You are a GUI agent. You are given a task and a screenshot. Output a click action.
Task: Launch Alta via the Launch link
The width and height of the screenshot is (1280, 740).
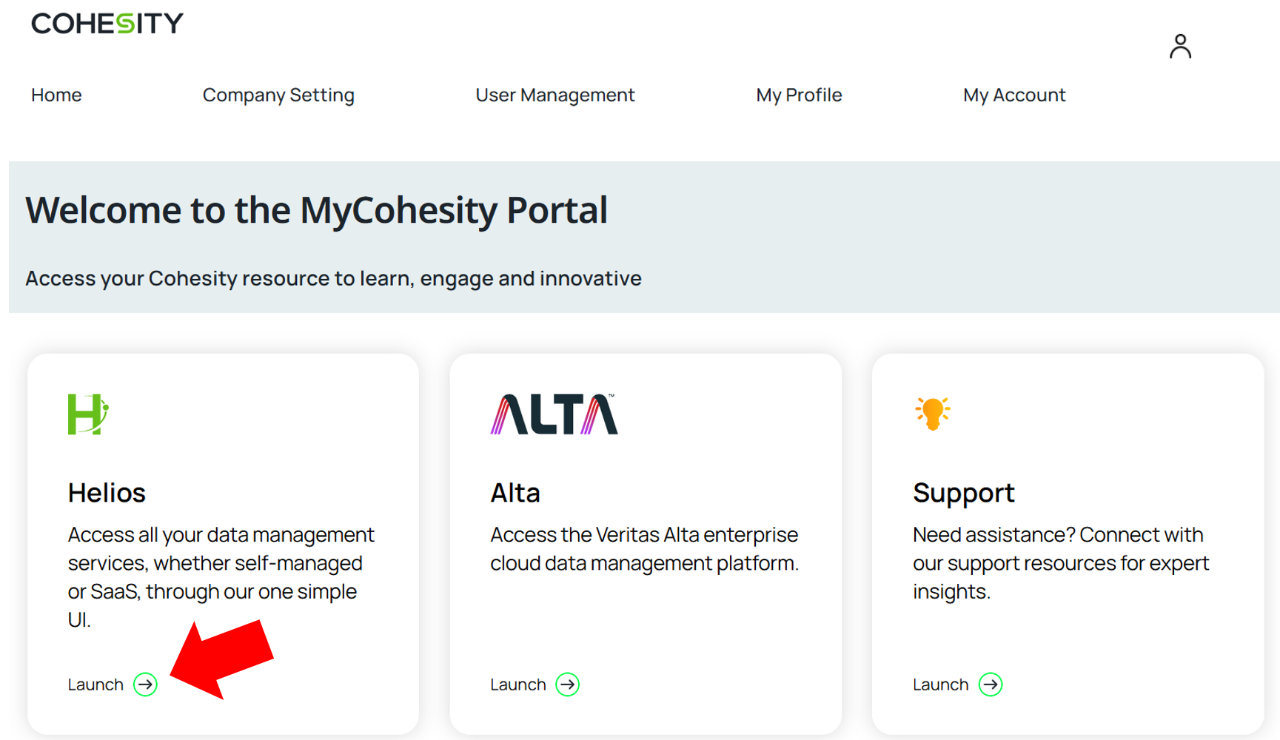(x=518, y=685)
